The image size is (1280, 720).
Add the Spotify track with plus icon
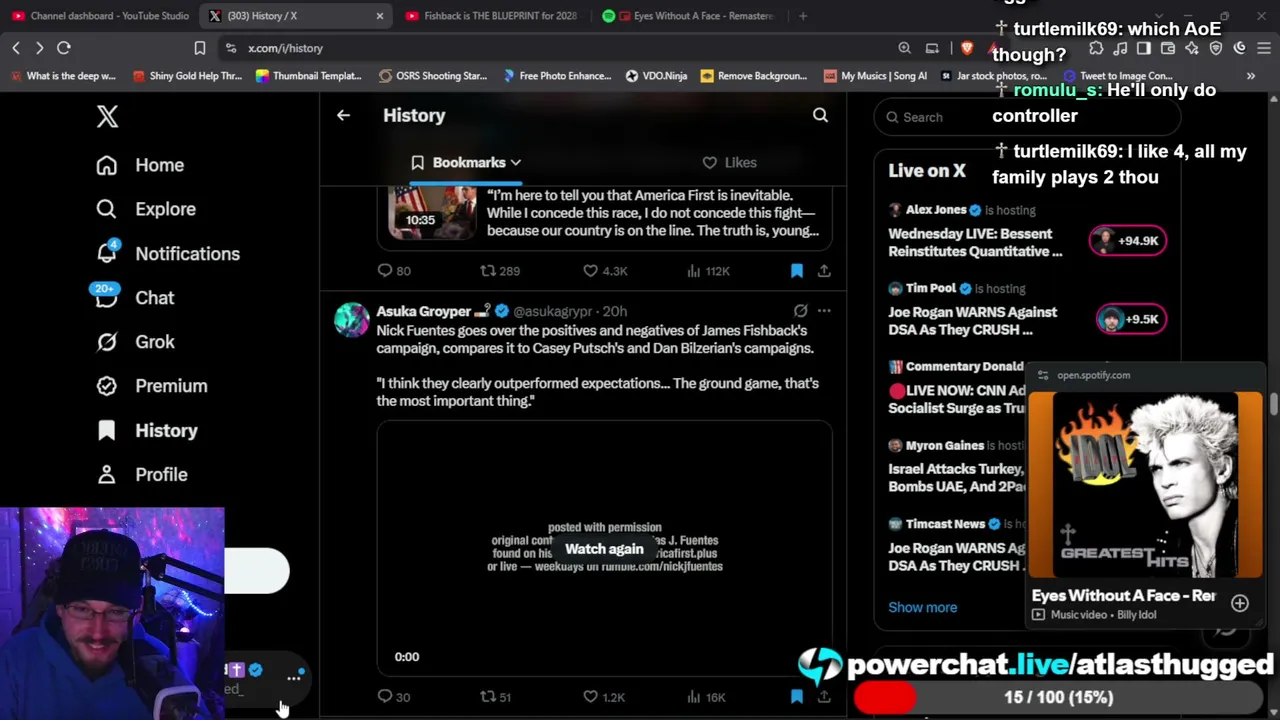tap(1240, 603)
